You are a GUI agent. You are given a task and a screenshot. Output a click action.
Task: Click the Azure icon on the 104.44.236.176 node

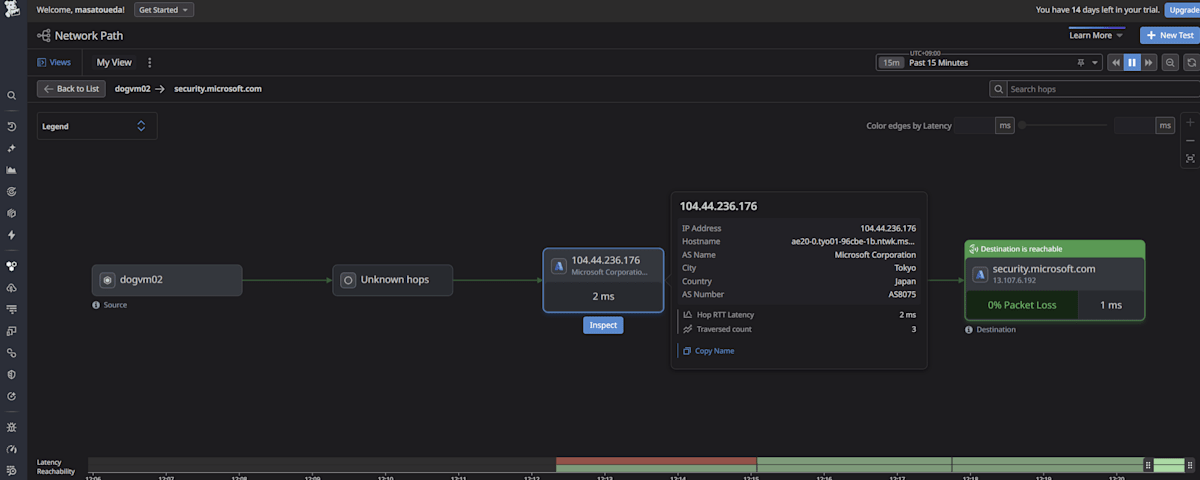[x=559, y=266]
